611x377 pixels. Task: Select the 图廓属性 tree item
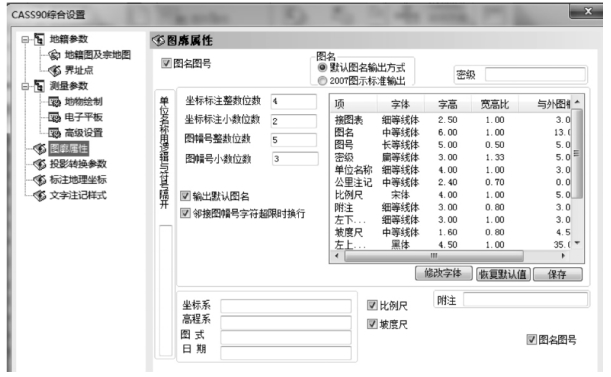(x=69, y=149)
